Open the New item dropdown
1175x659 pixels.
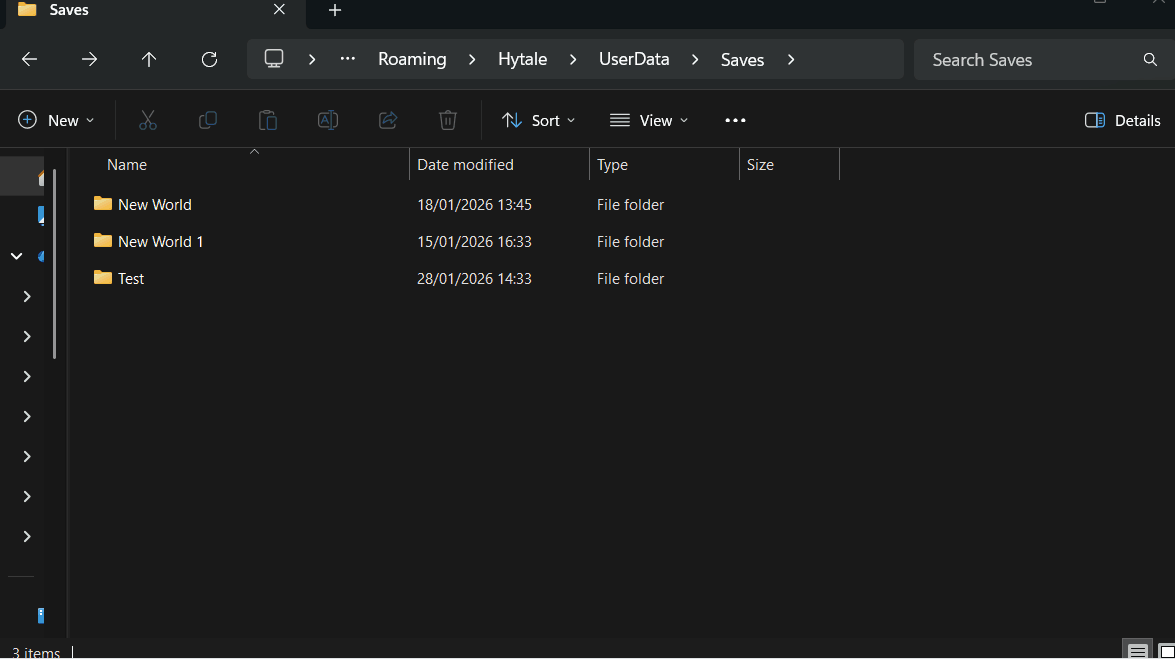point(56,120)
